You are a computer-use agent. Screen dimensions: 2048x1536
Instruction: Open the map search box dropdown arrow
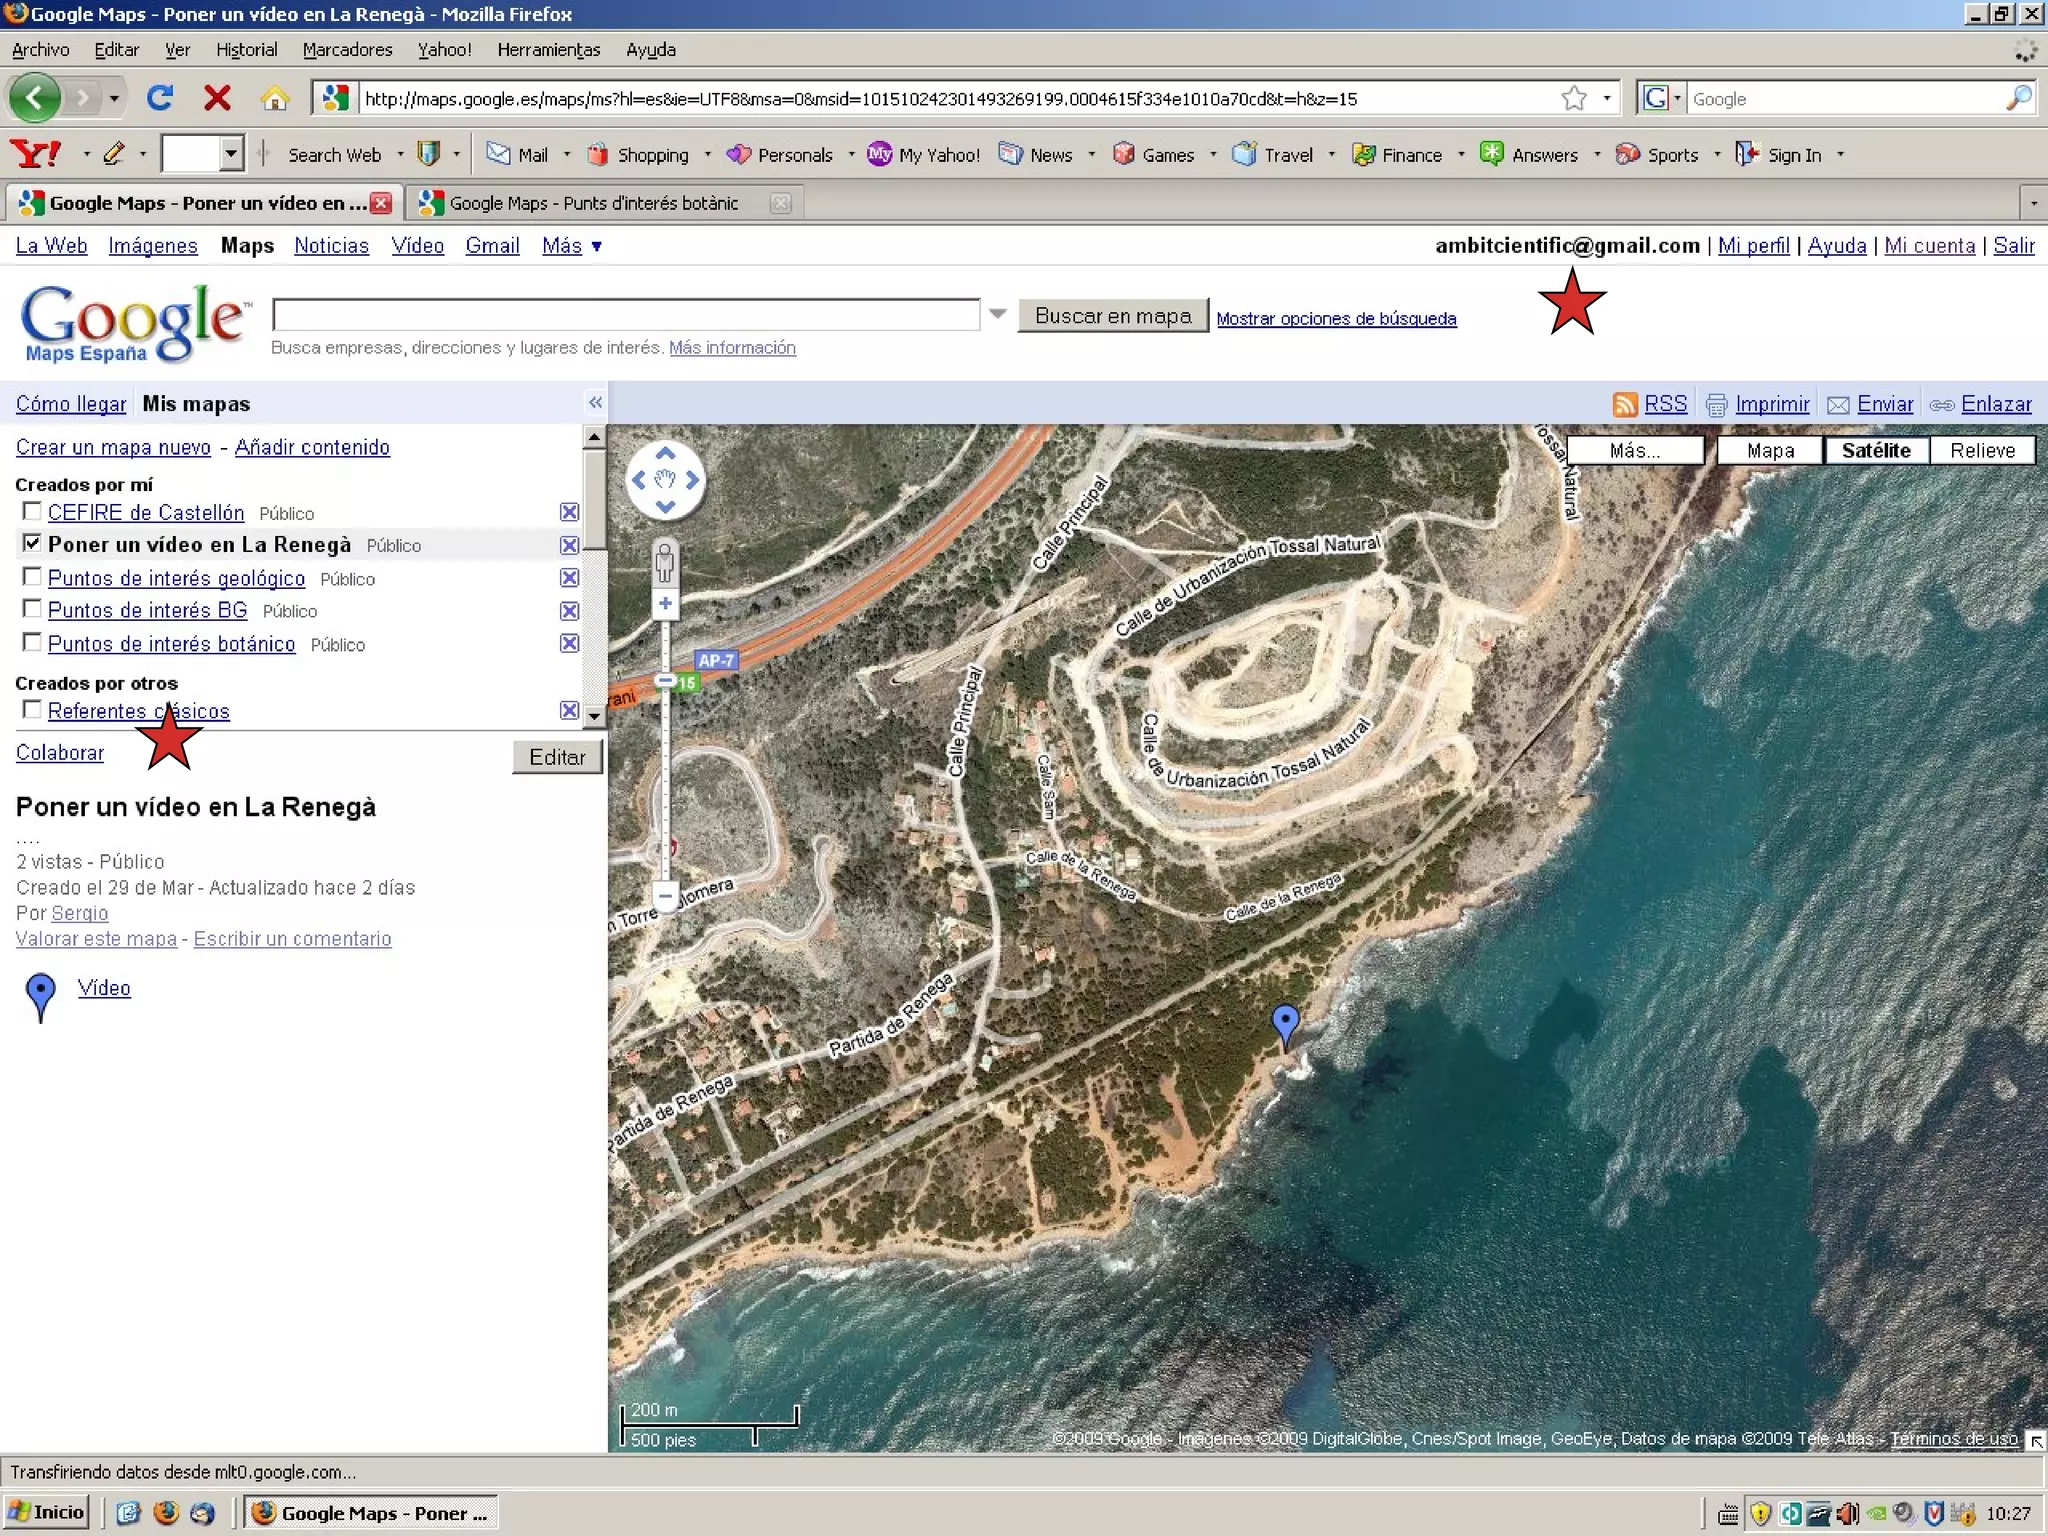tap(997, 314)
